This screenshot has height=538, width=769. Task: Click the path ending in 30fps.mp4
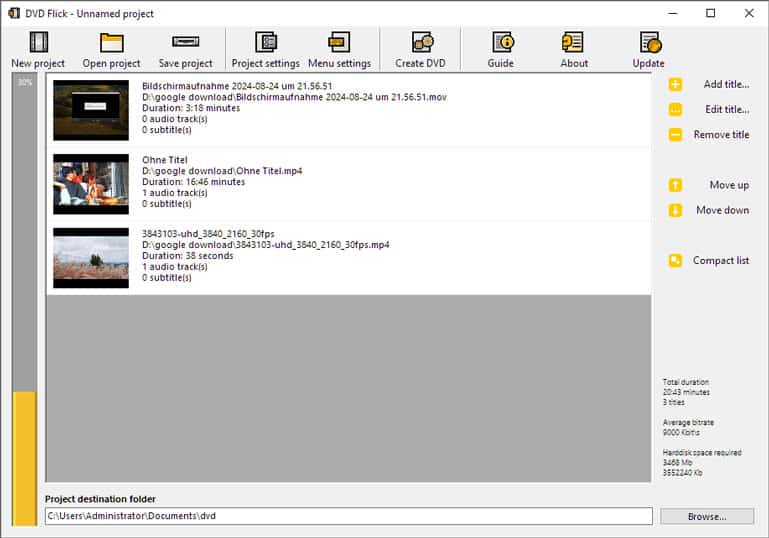265,245
